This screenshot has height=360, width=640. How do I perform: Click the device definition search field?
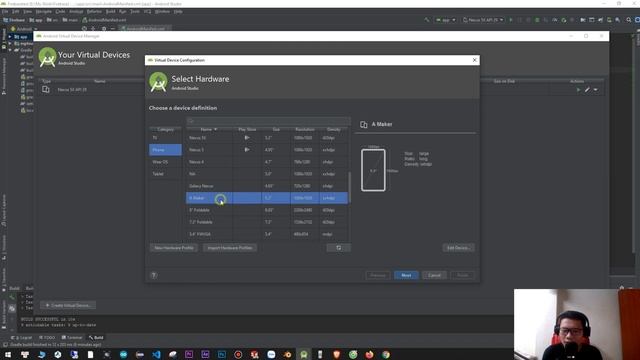click(x=268, y=121)
